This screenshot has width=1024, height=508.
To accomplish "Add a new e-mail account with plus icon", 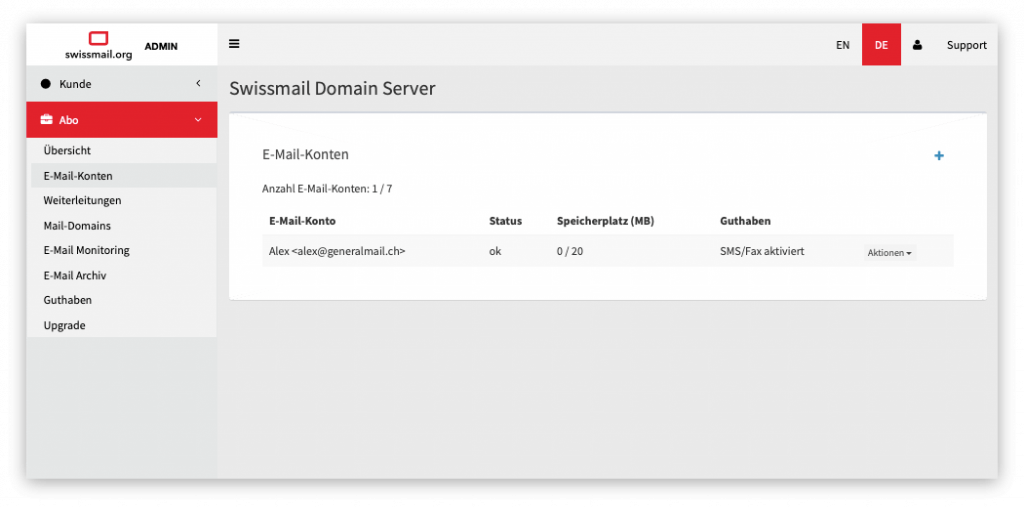I will [x=939, y=156].
